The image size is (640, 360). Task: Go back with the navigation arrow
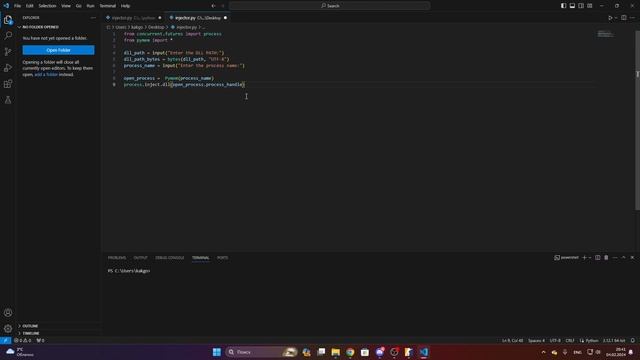(213, 6)
